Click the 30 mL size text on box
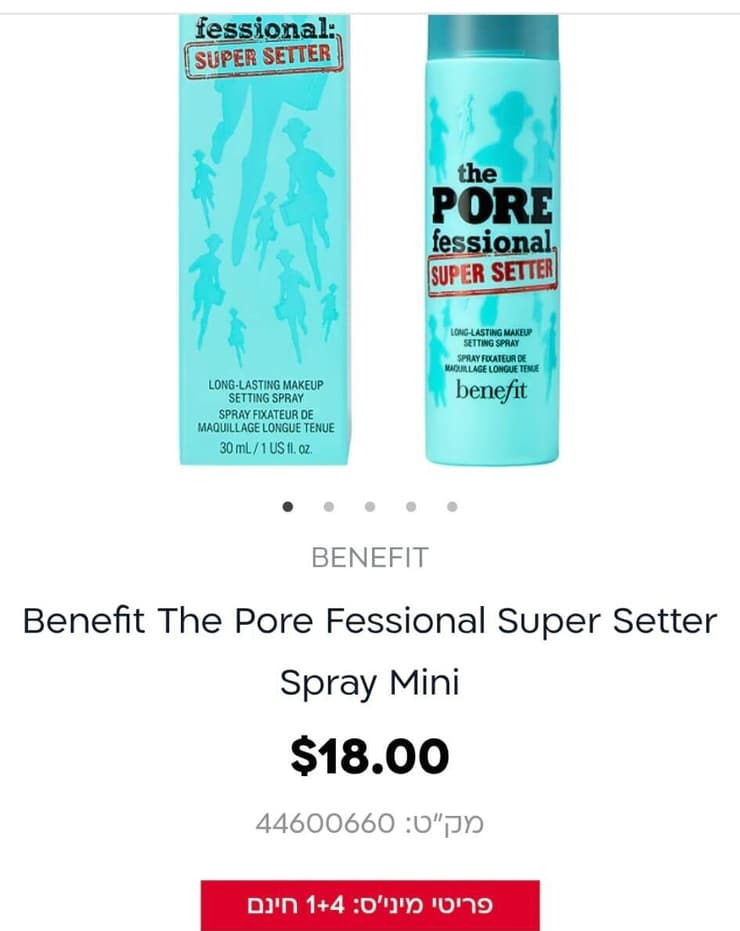The height and width of the screenshot is (931, 740). [265, 448]
